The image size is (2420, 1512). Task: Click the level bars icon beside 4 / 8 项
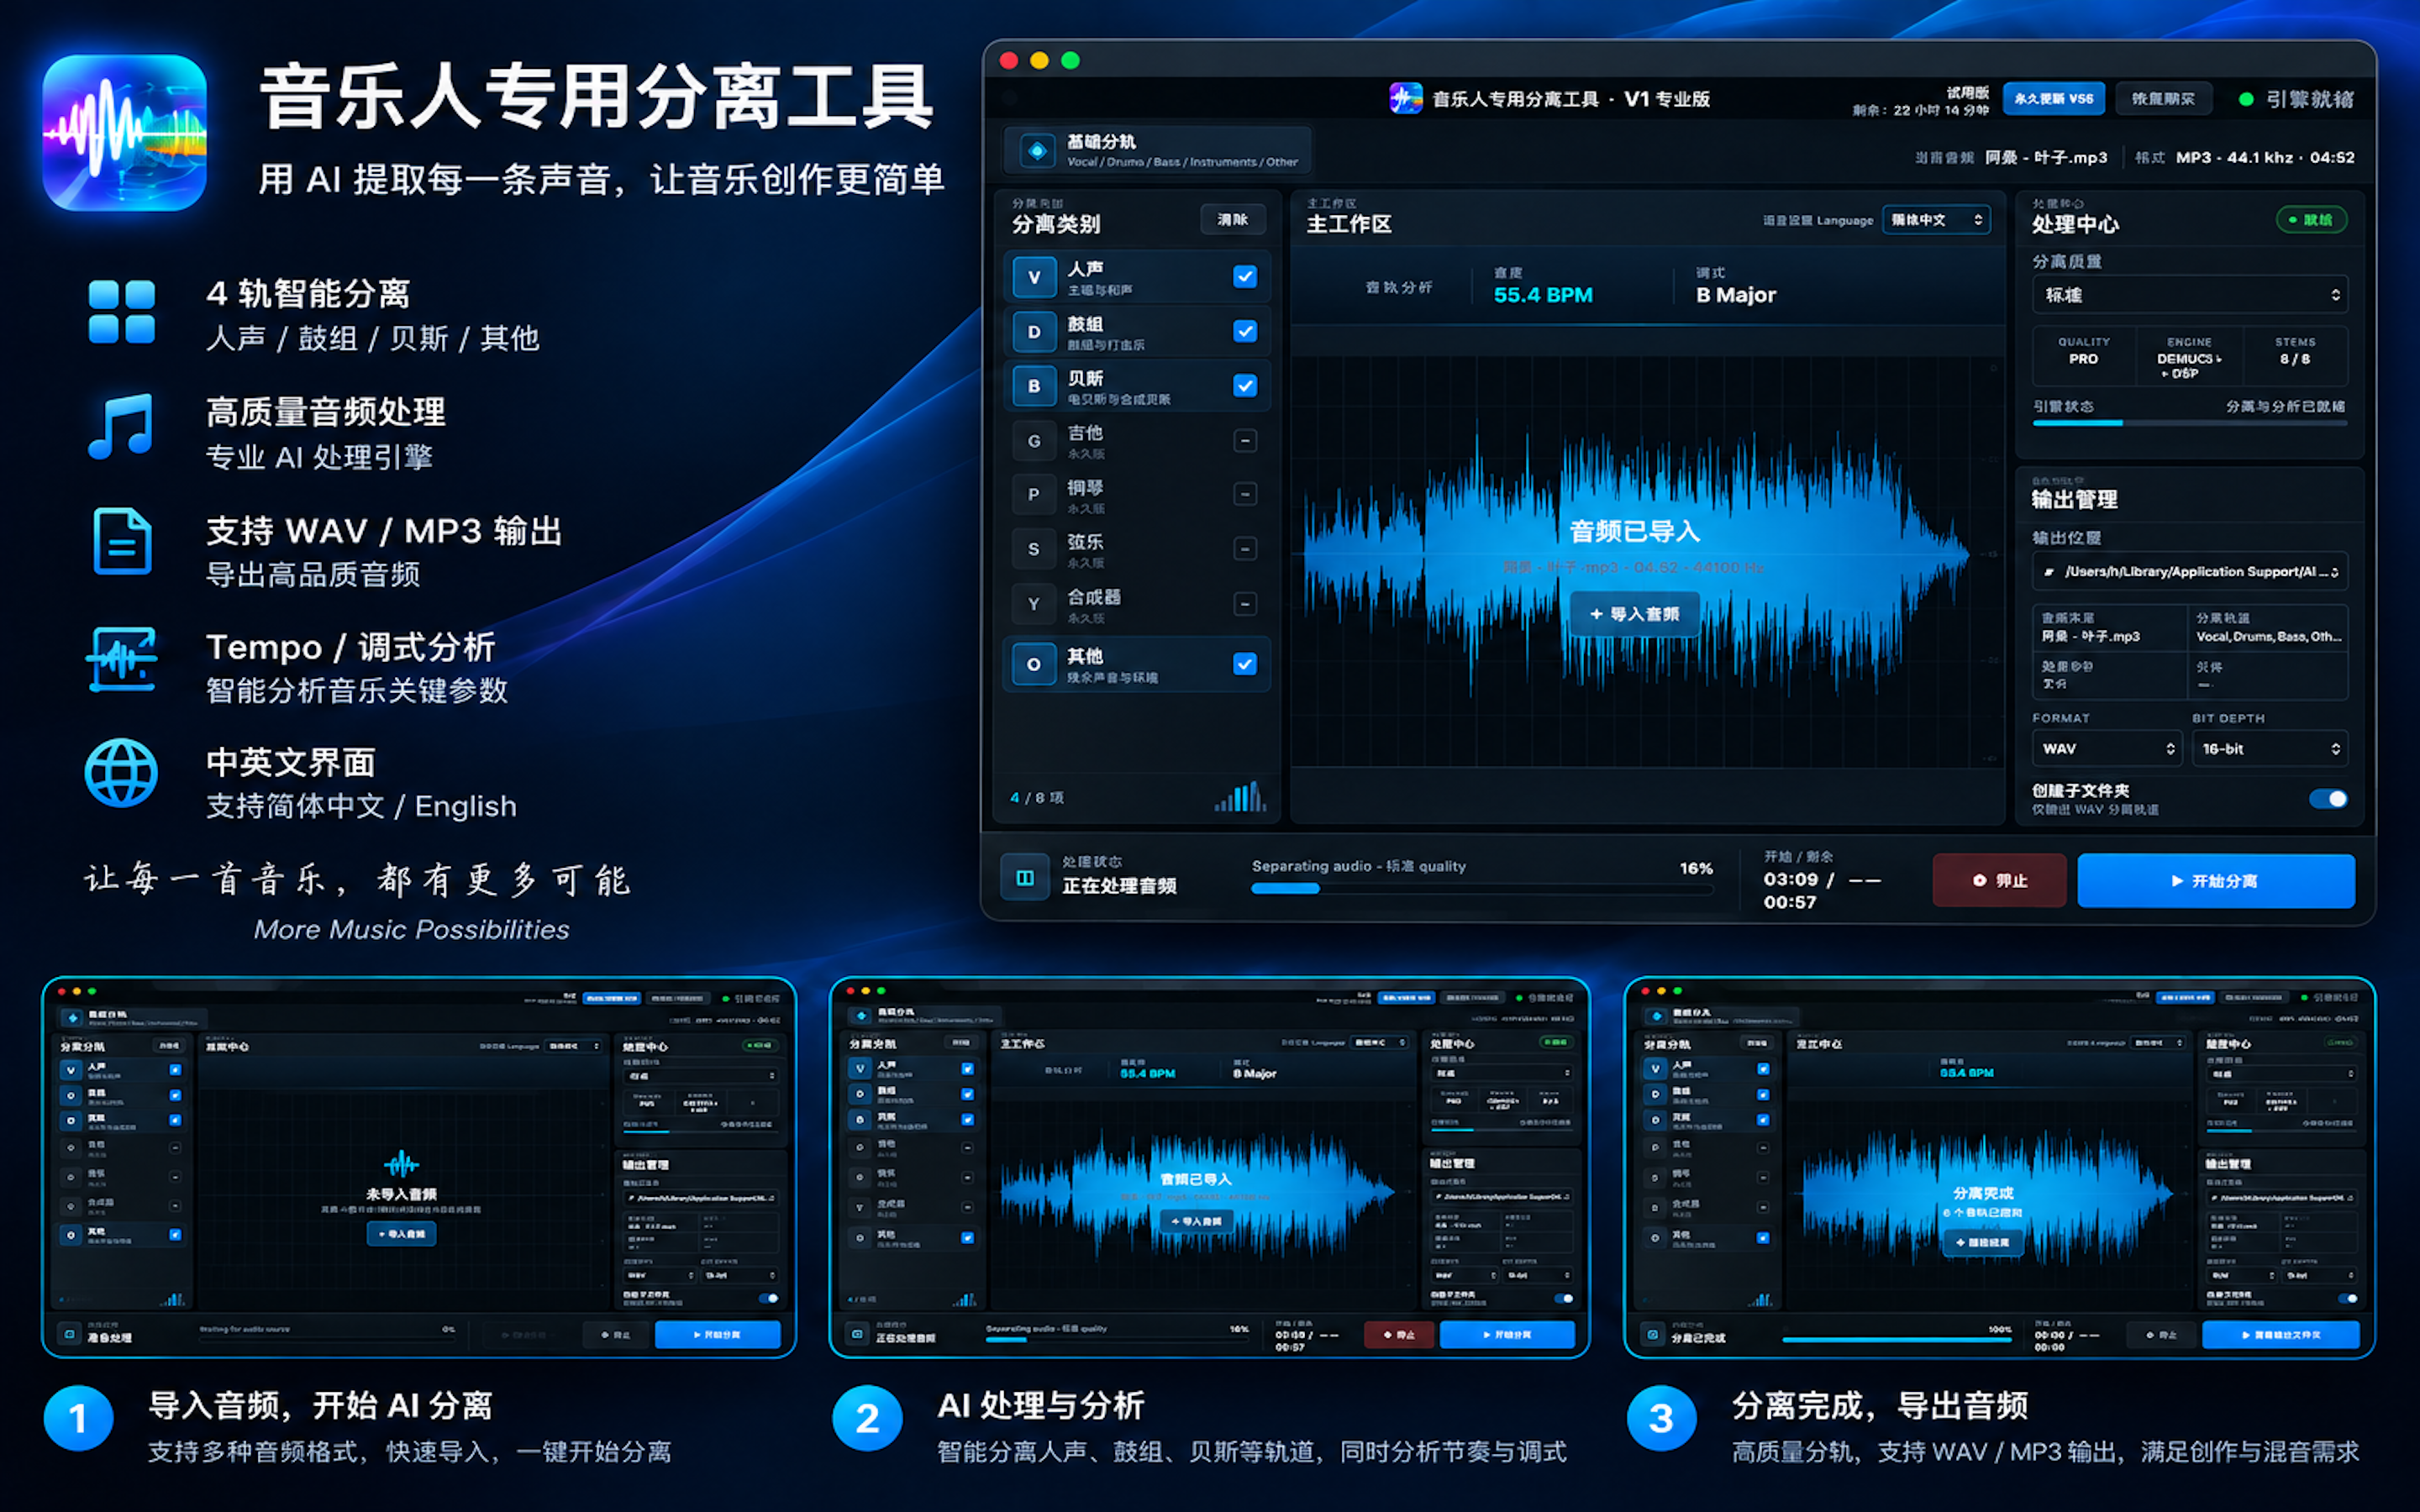1240,797
